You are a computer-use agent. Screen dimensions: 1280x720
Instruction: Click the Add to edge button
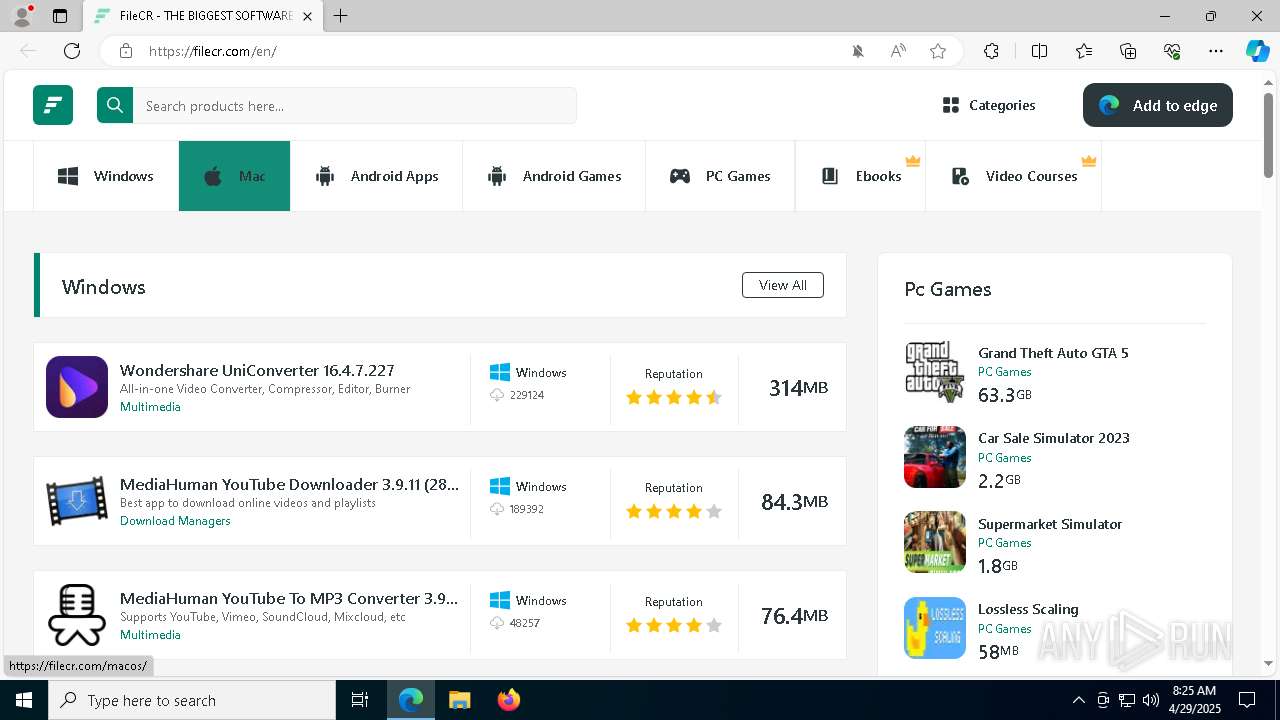1158,105
